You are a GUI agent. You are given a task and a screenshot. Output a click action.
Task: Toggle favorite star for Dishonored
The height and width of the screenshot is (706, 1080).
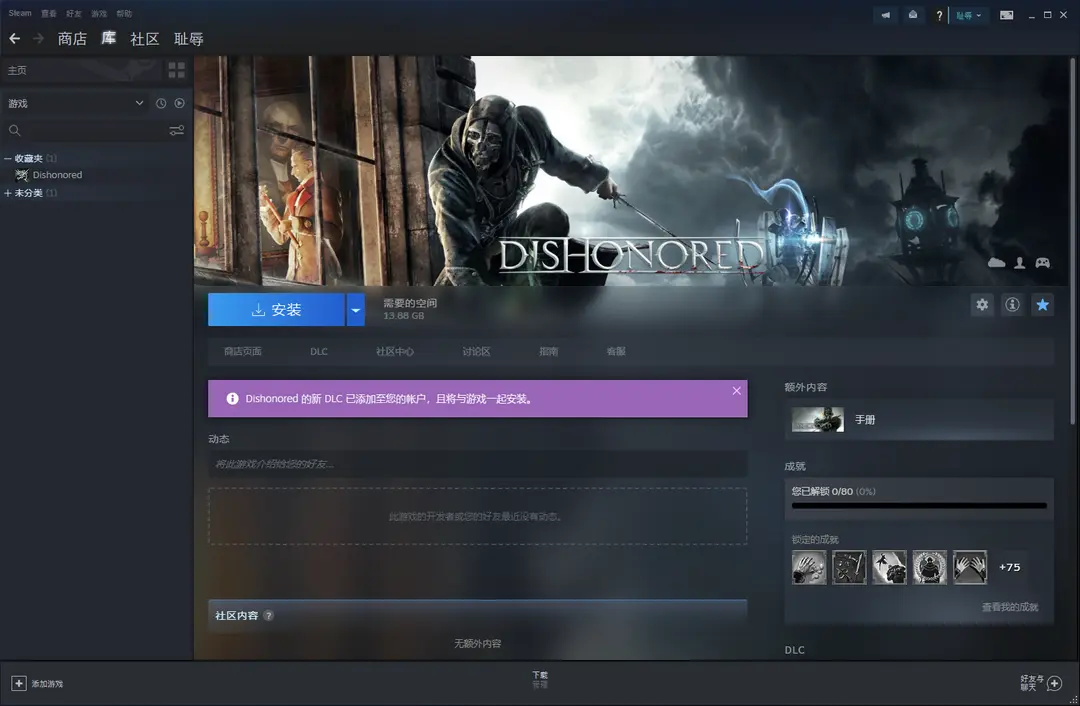(x=1042, y=304)
